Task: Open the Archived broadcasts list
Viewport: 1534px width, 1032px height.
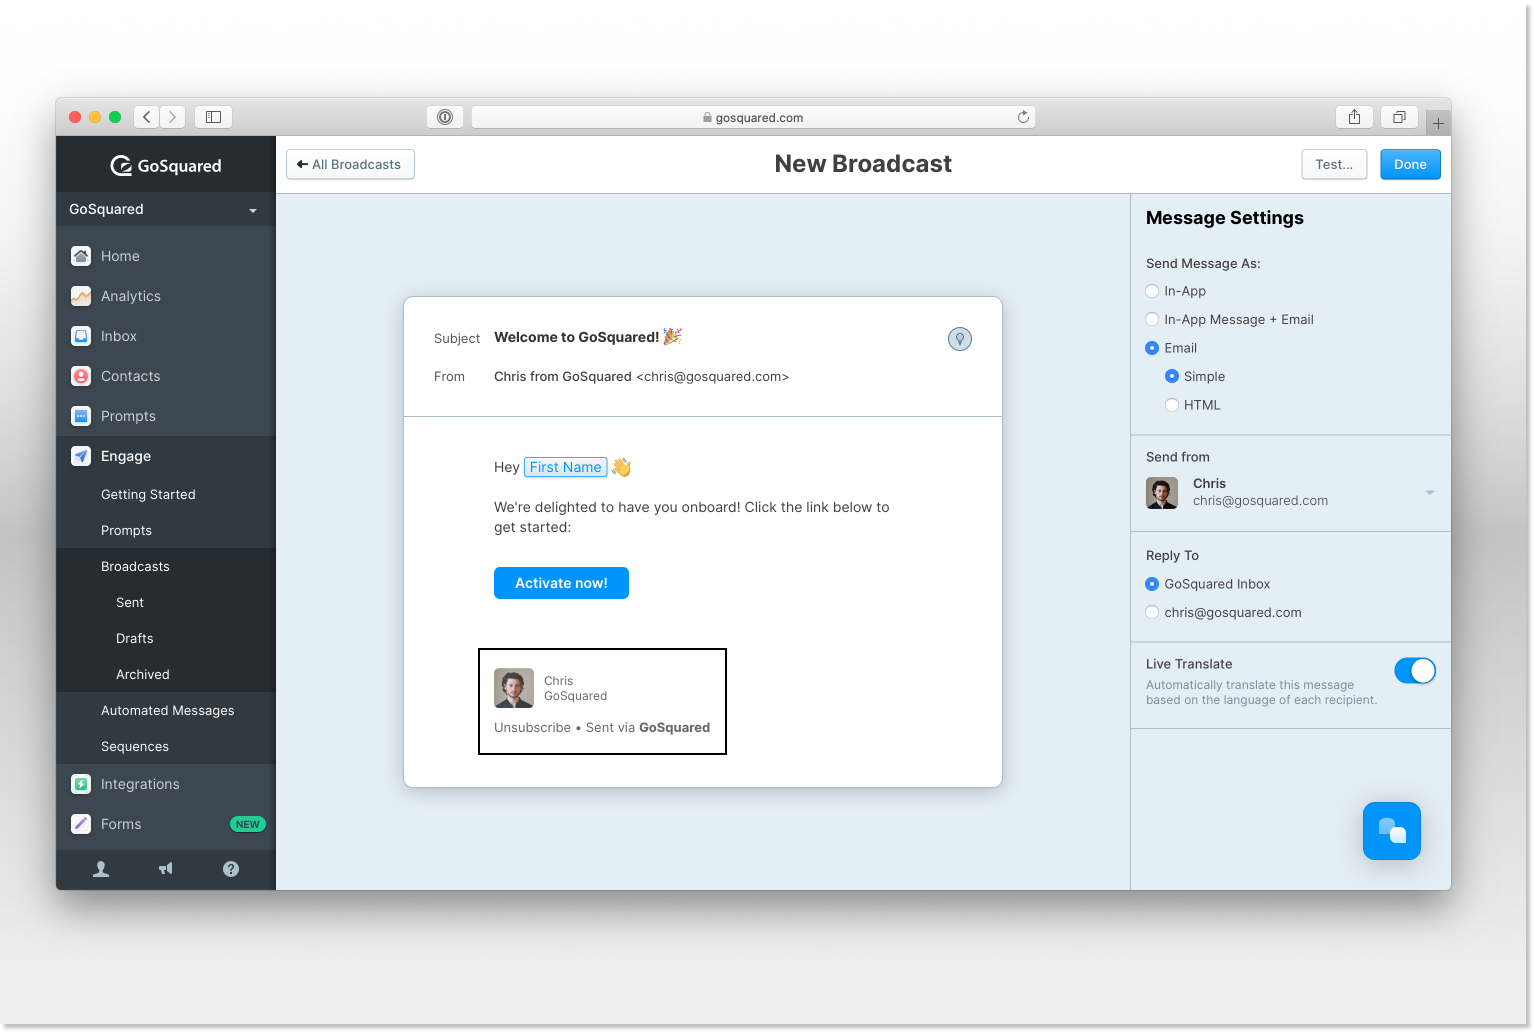Action: 143,674
